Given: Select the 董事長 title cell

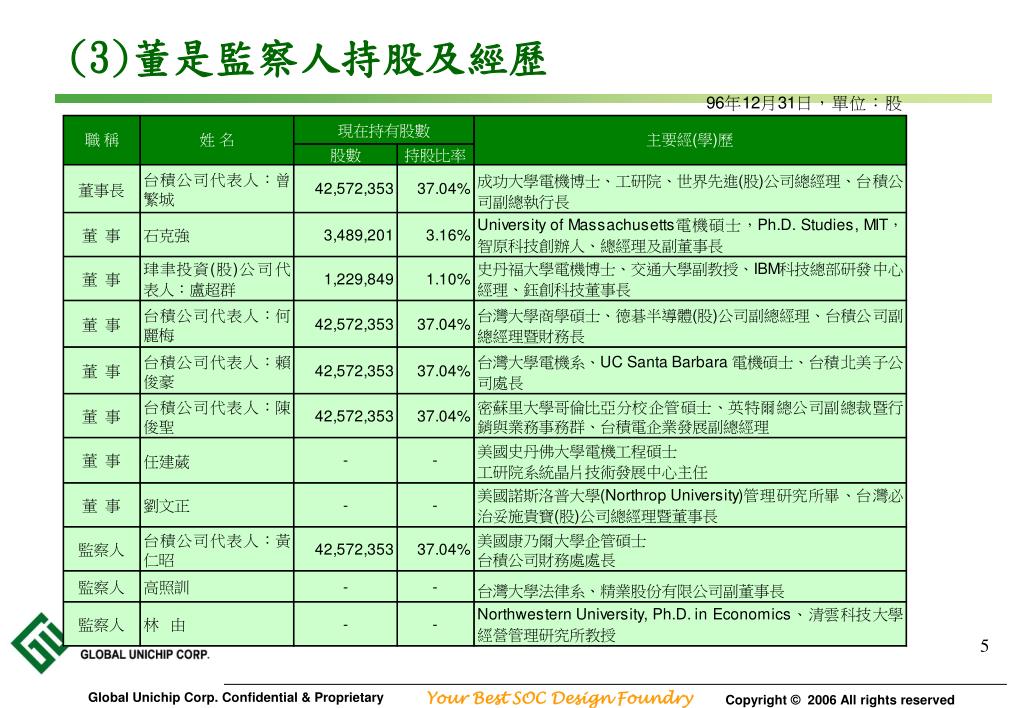Looking at the screenshot, I should coord(102,190).
